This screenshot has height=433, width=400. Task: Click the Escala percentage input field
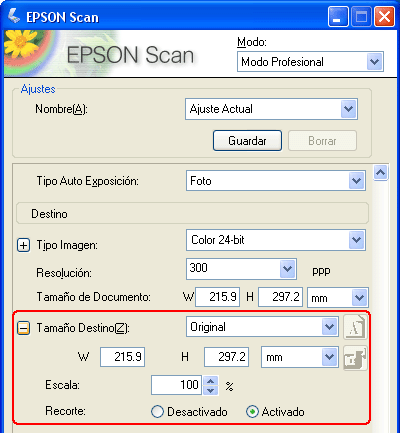tap(176, 385)
